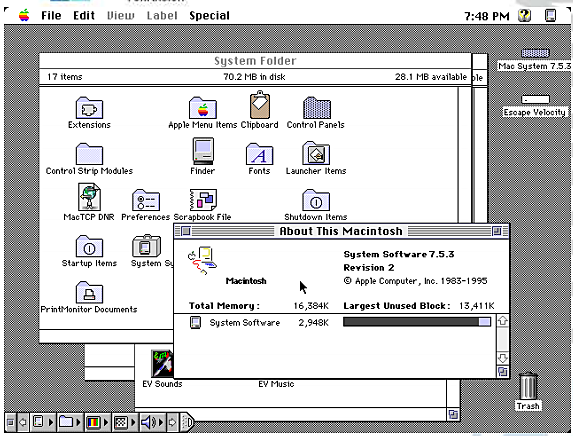Open the Label menu
The image size is (573, 436).
click(162, 16)
